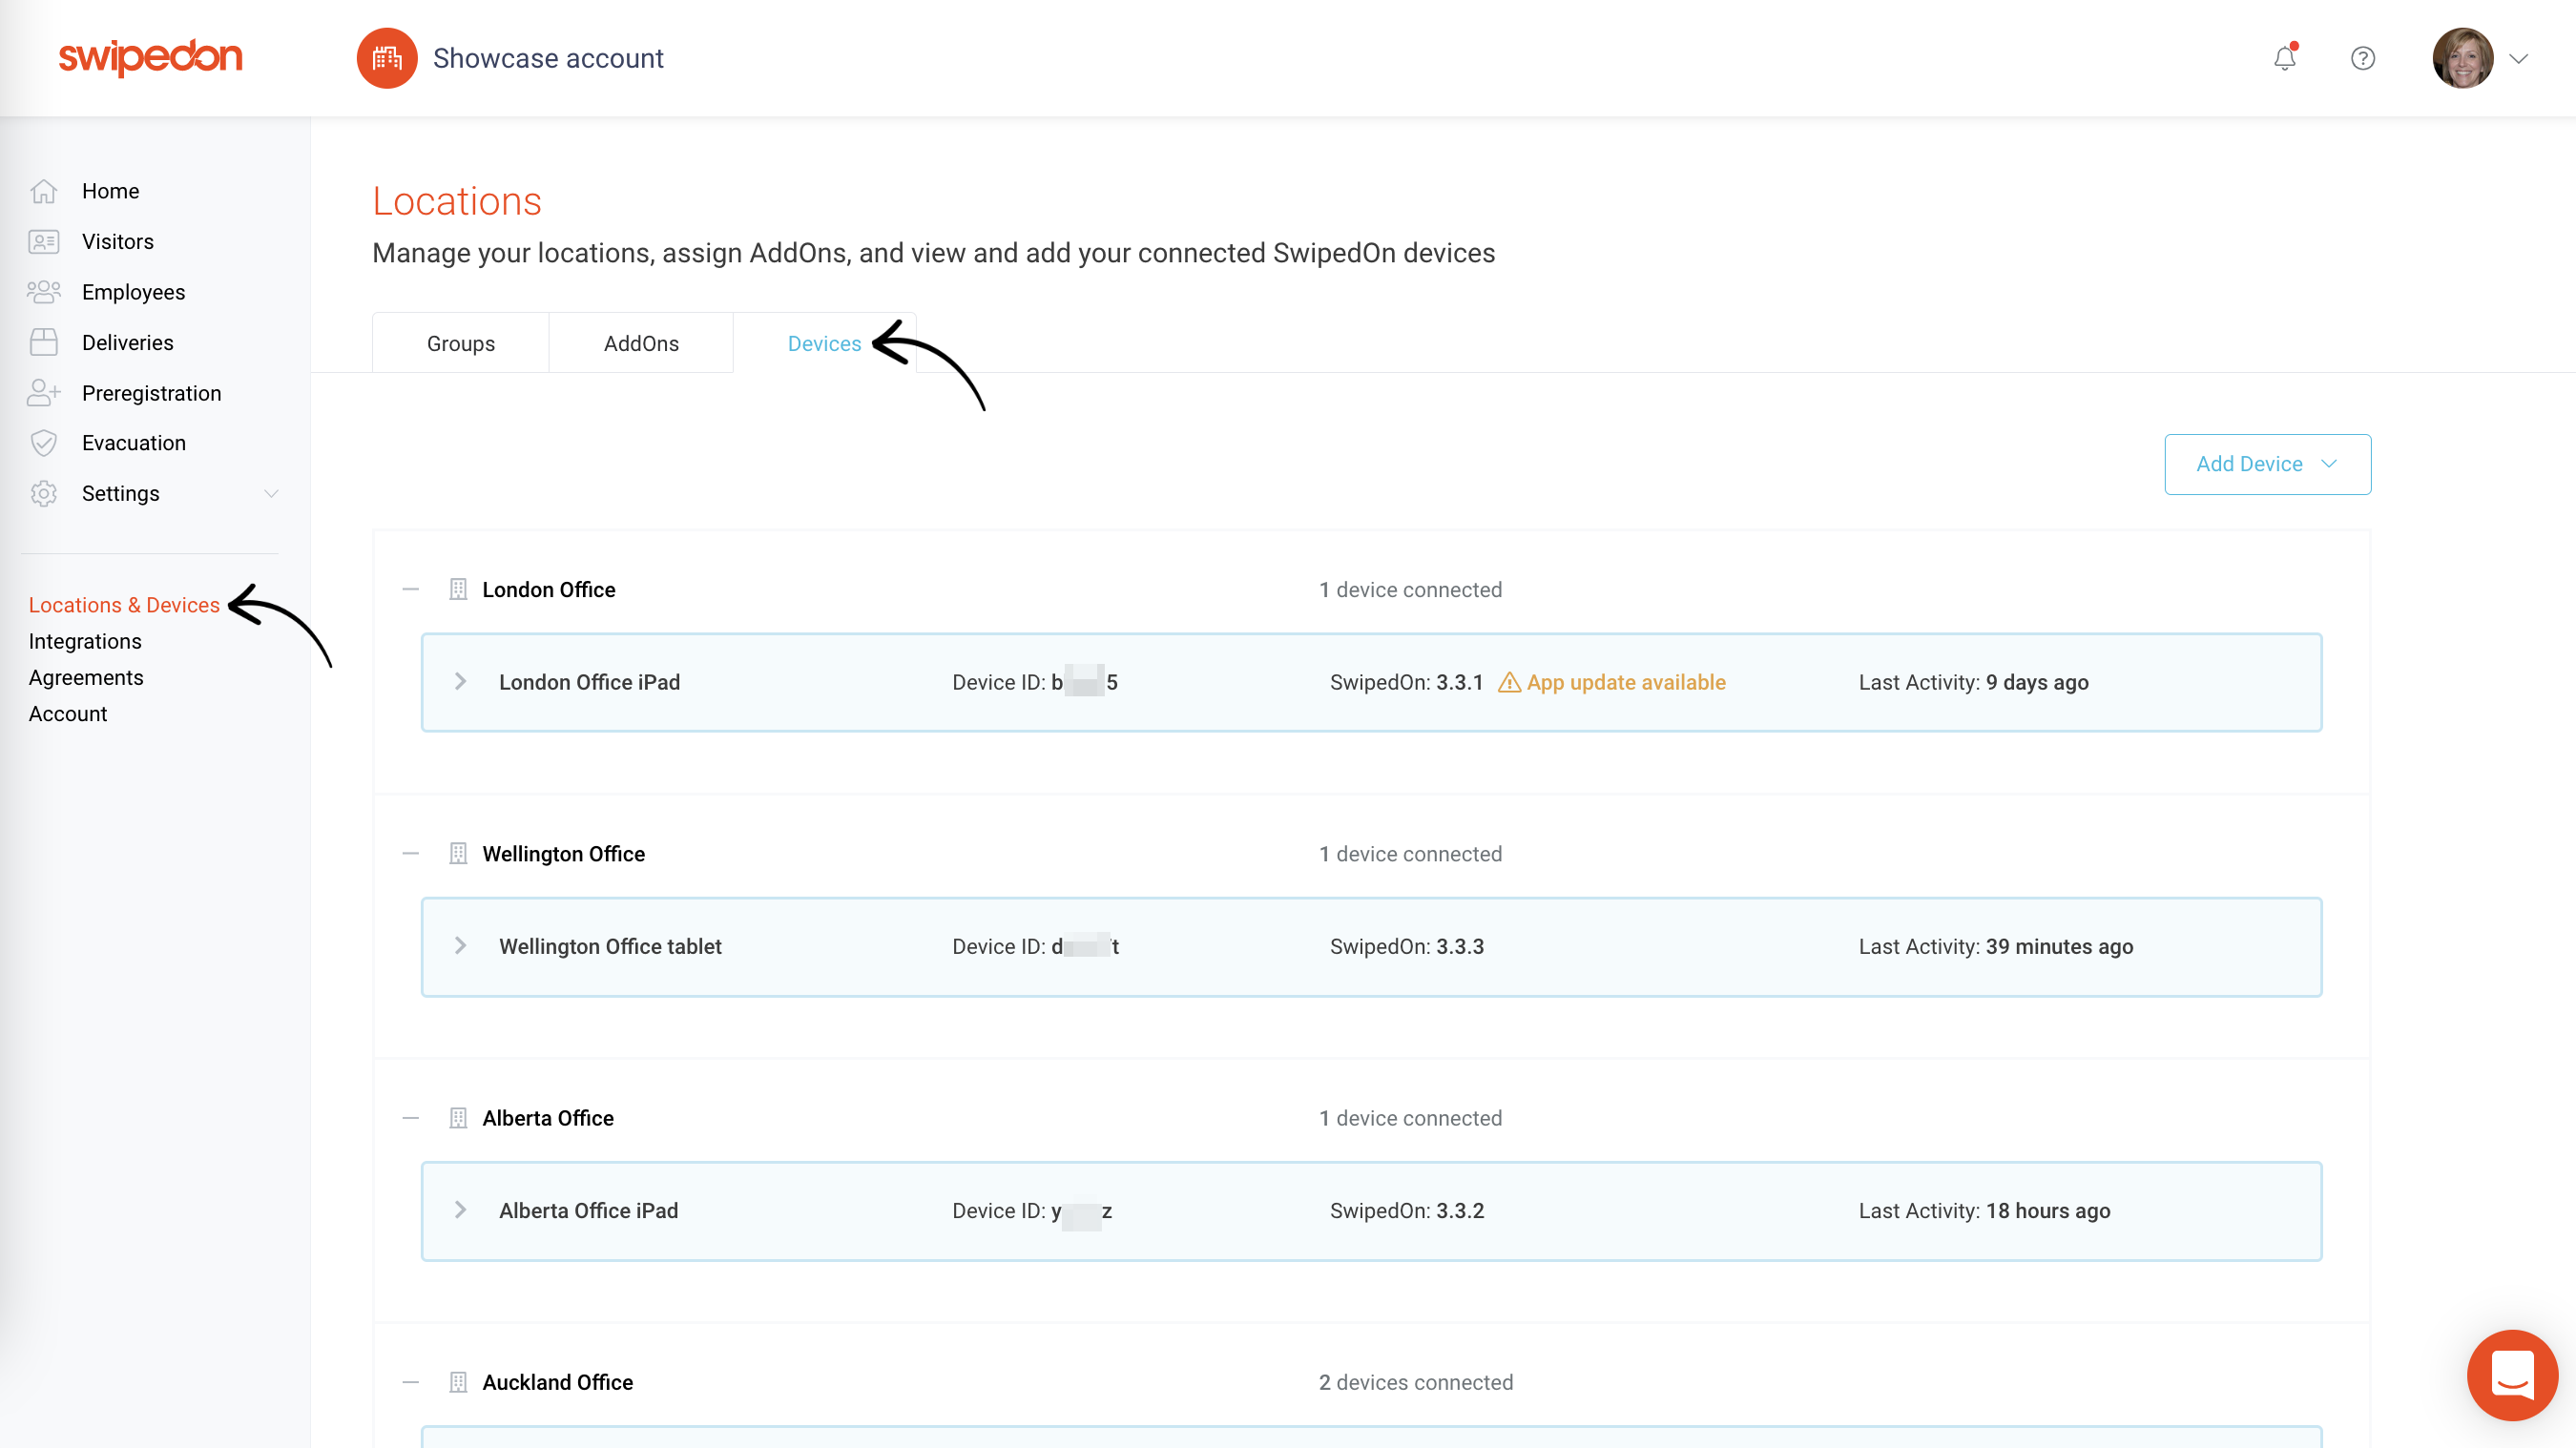Click the user profile avatar

pos(2463,58)
